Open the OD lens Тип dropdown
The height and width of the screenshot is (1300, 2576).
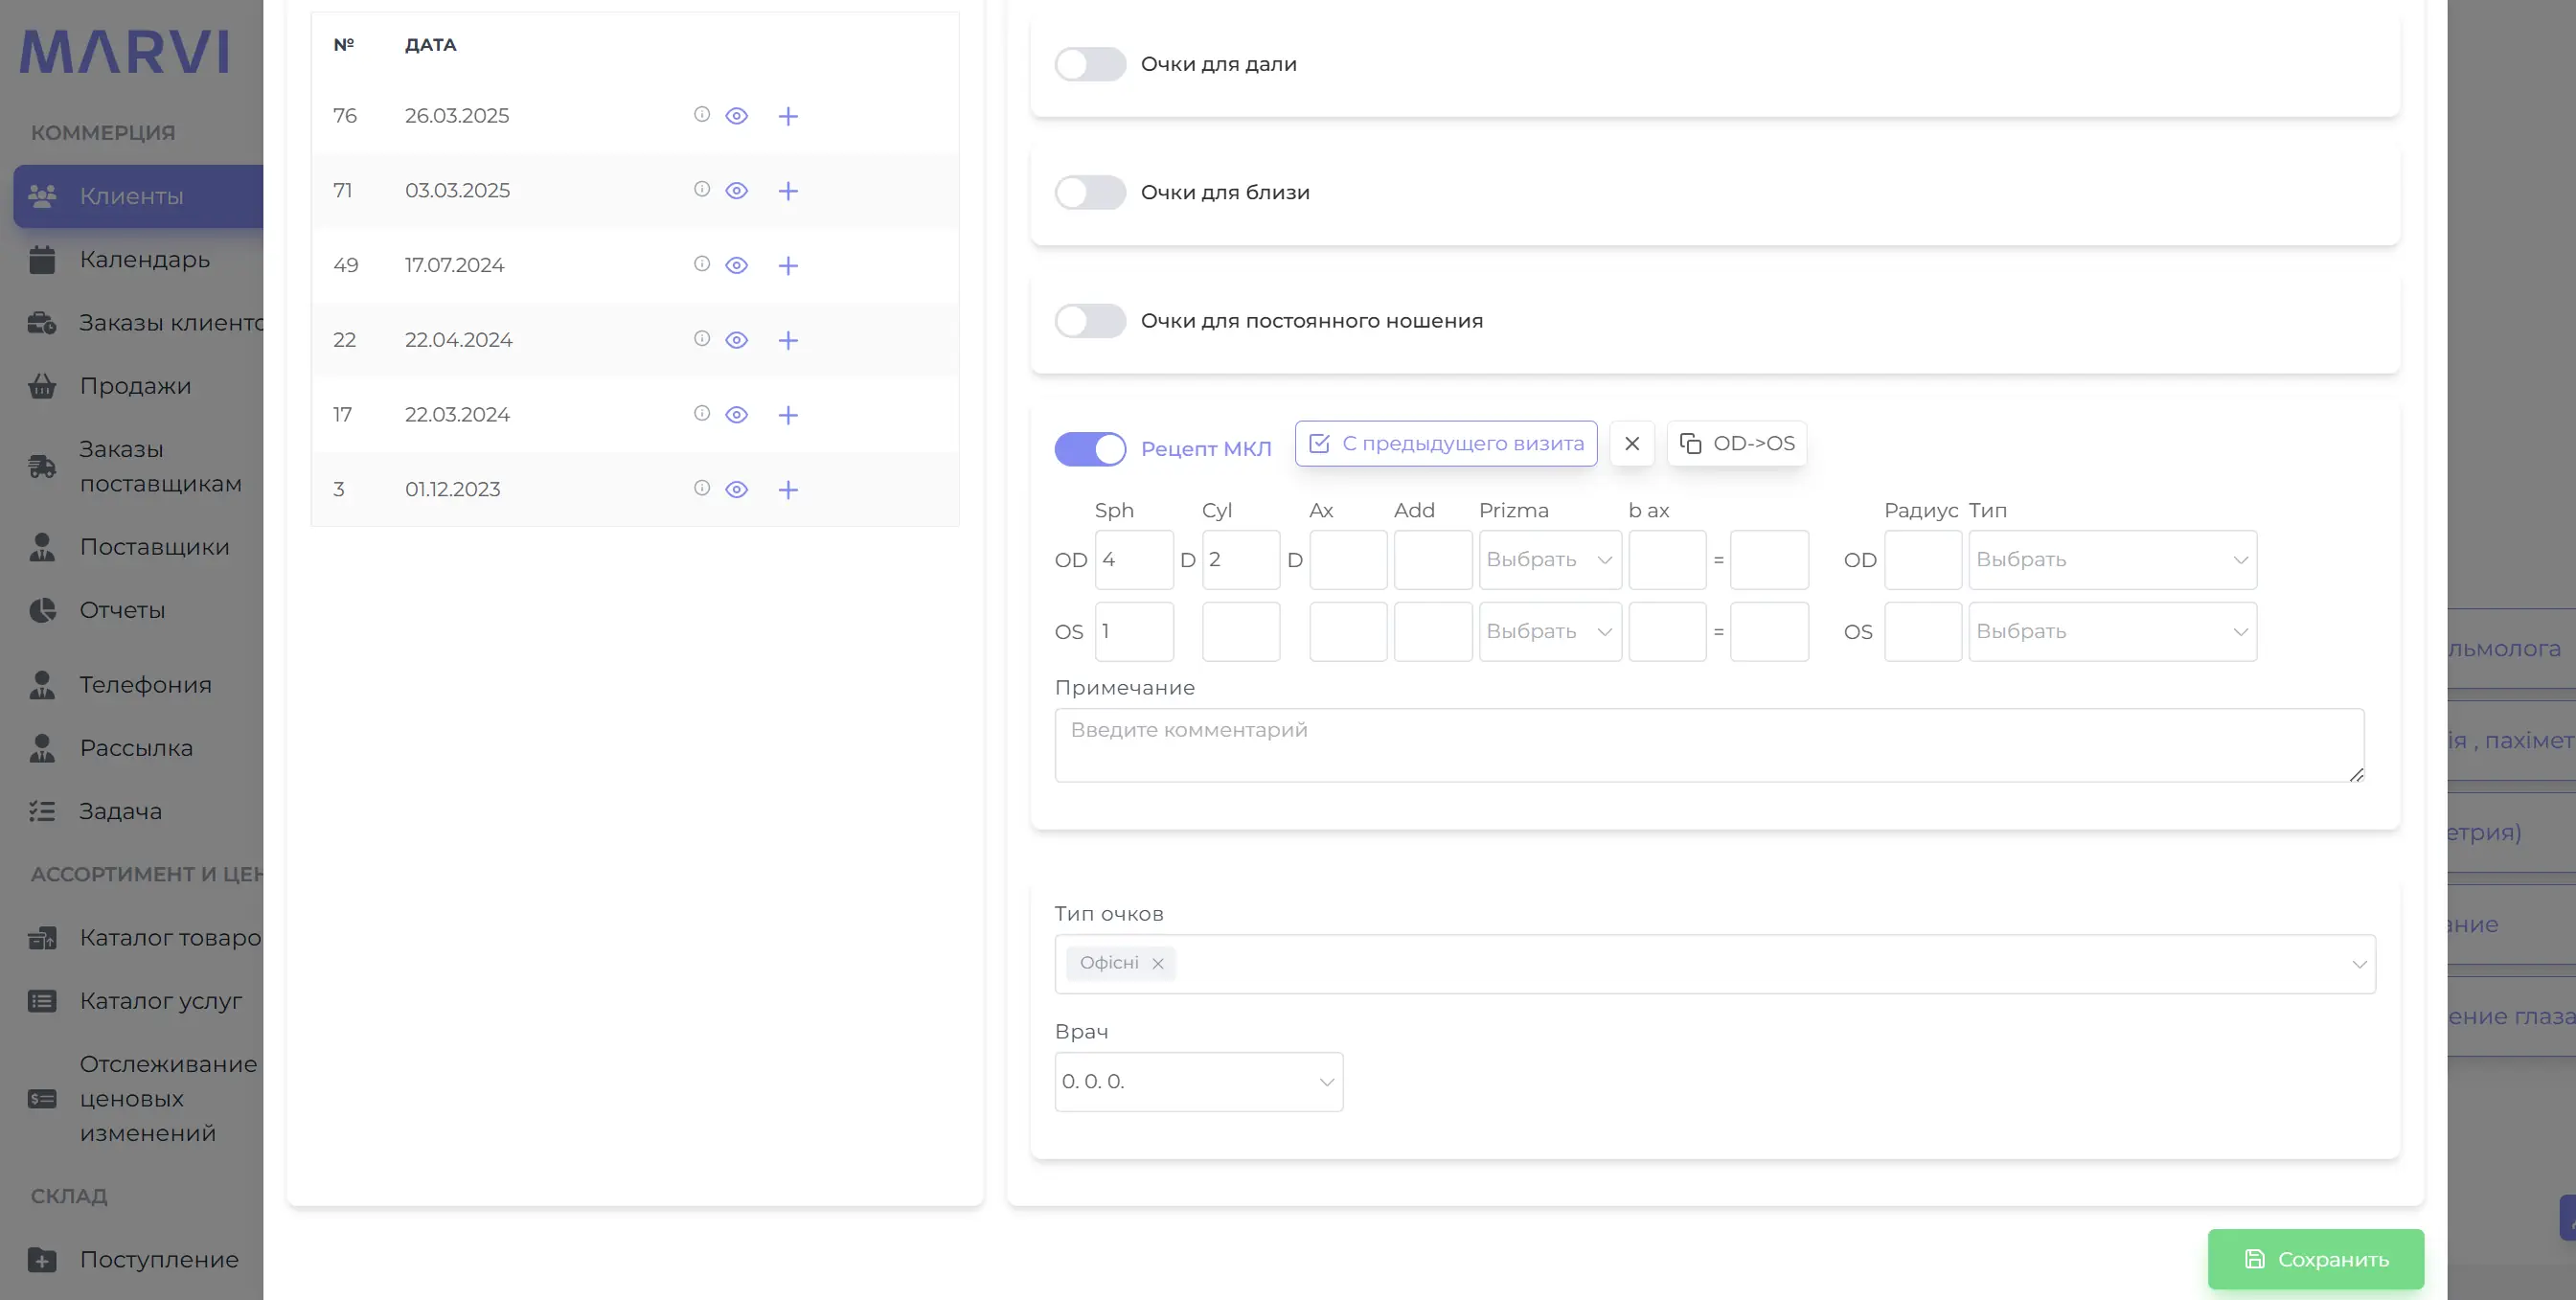[2112, 560]
